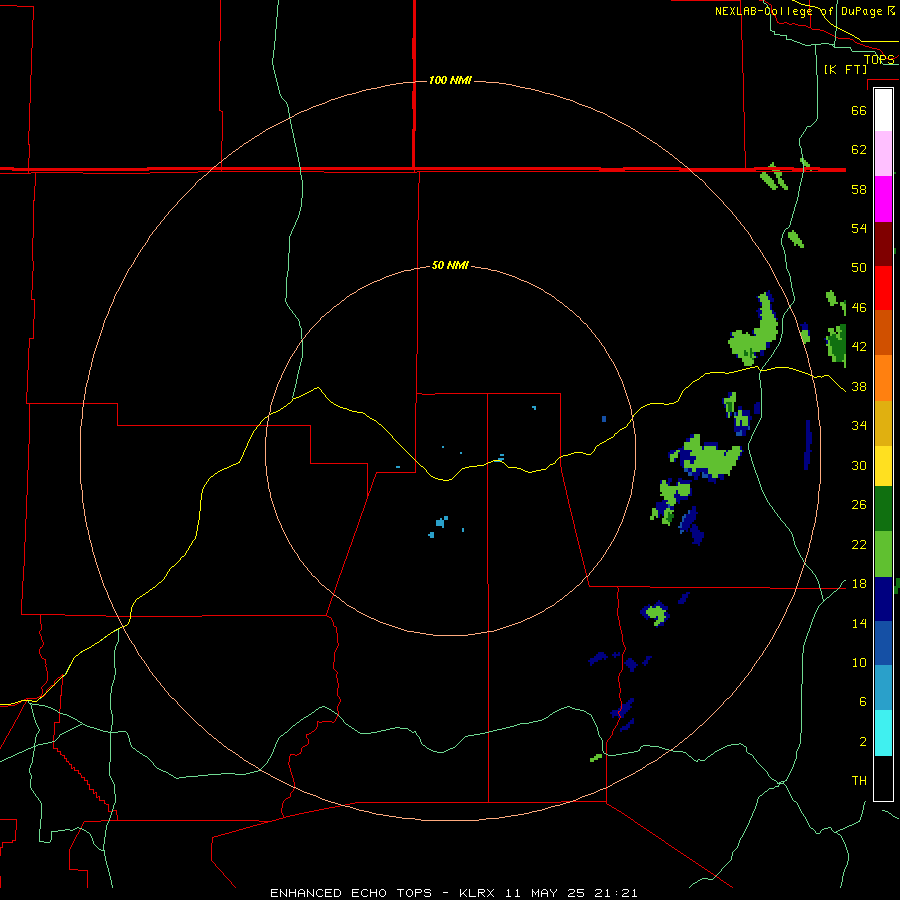Click the legend value '62'
Screen dimensions: 900x900
(859, 149)
